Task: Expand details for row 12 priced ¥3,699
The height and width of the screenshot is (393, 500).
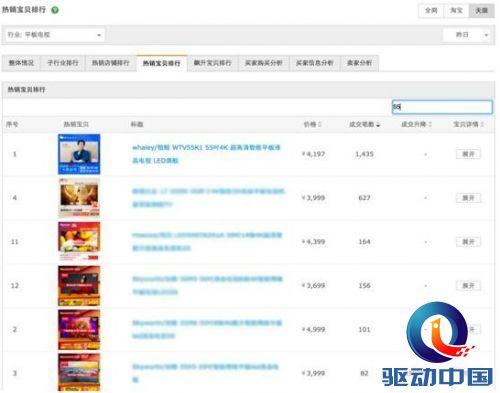Action: 468,285
